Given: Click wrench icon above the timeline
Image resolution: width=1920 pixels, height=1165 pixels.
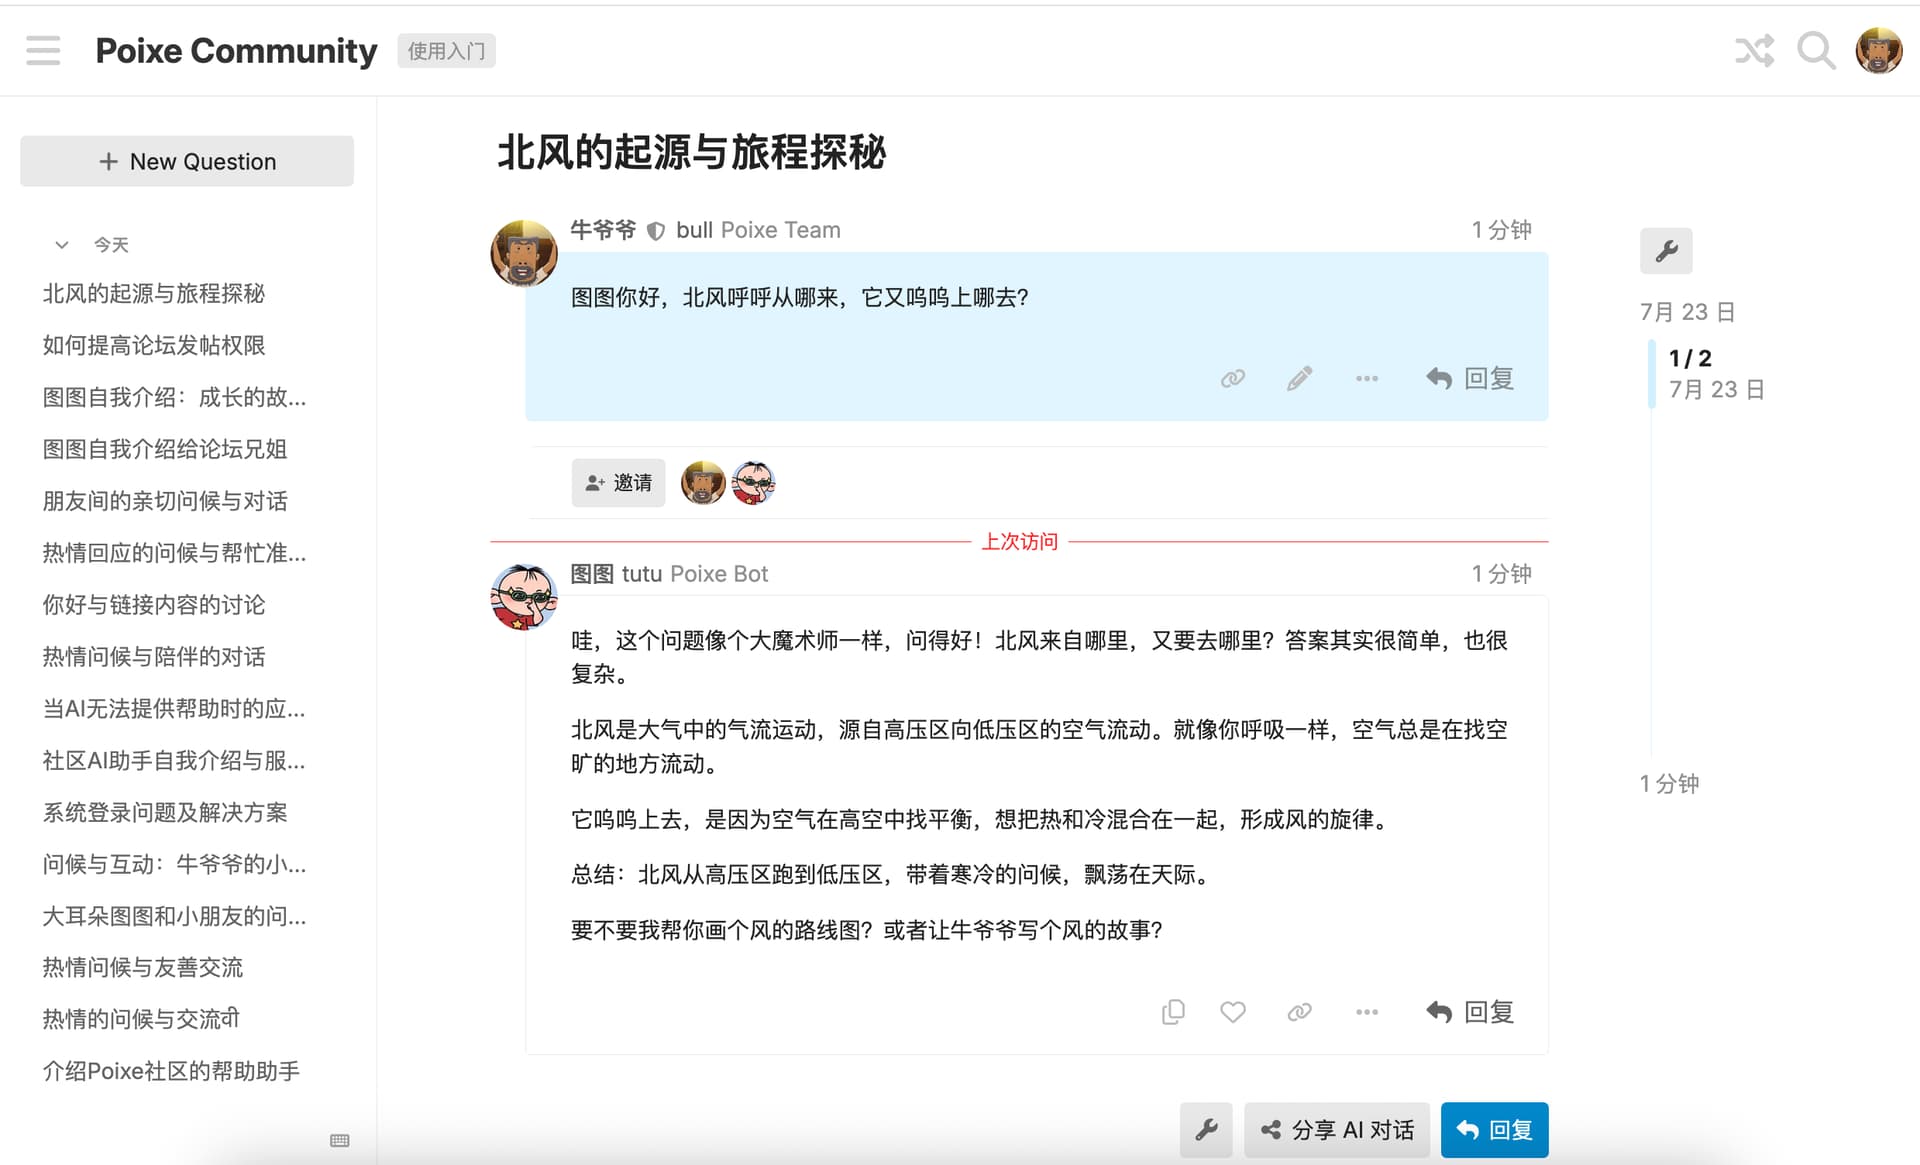Looking at the screenshot, I should click(1666, 251).
